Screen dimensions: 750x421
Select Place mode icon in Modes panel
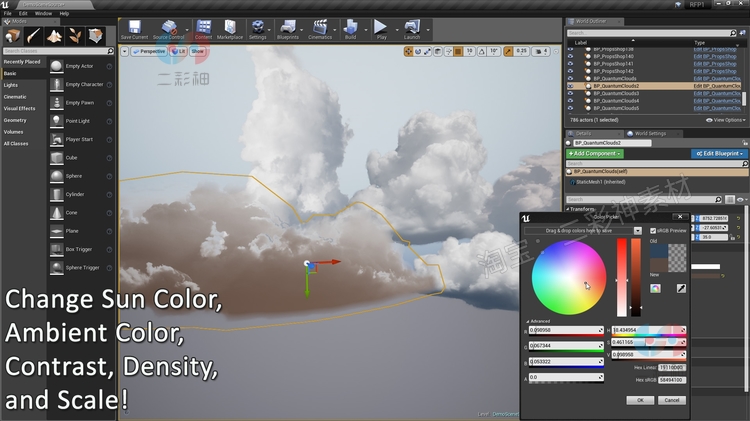point(12,35)
